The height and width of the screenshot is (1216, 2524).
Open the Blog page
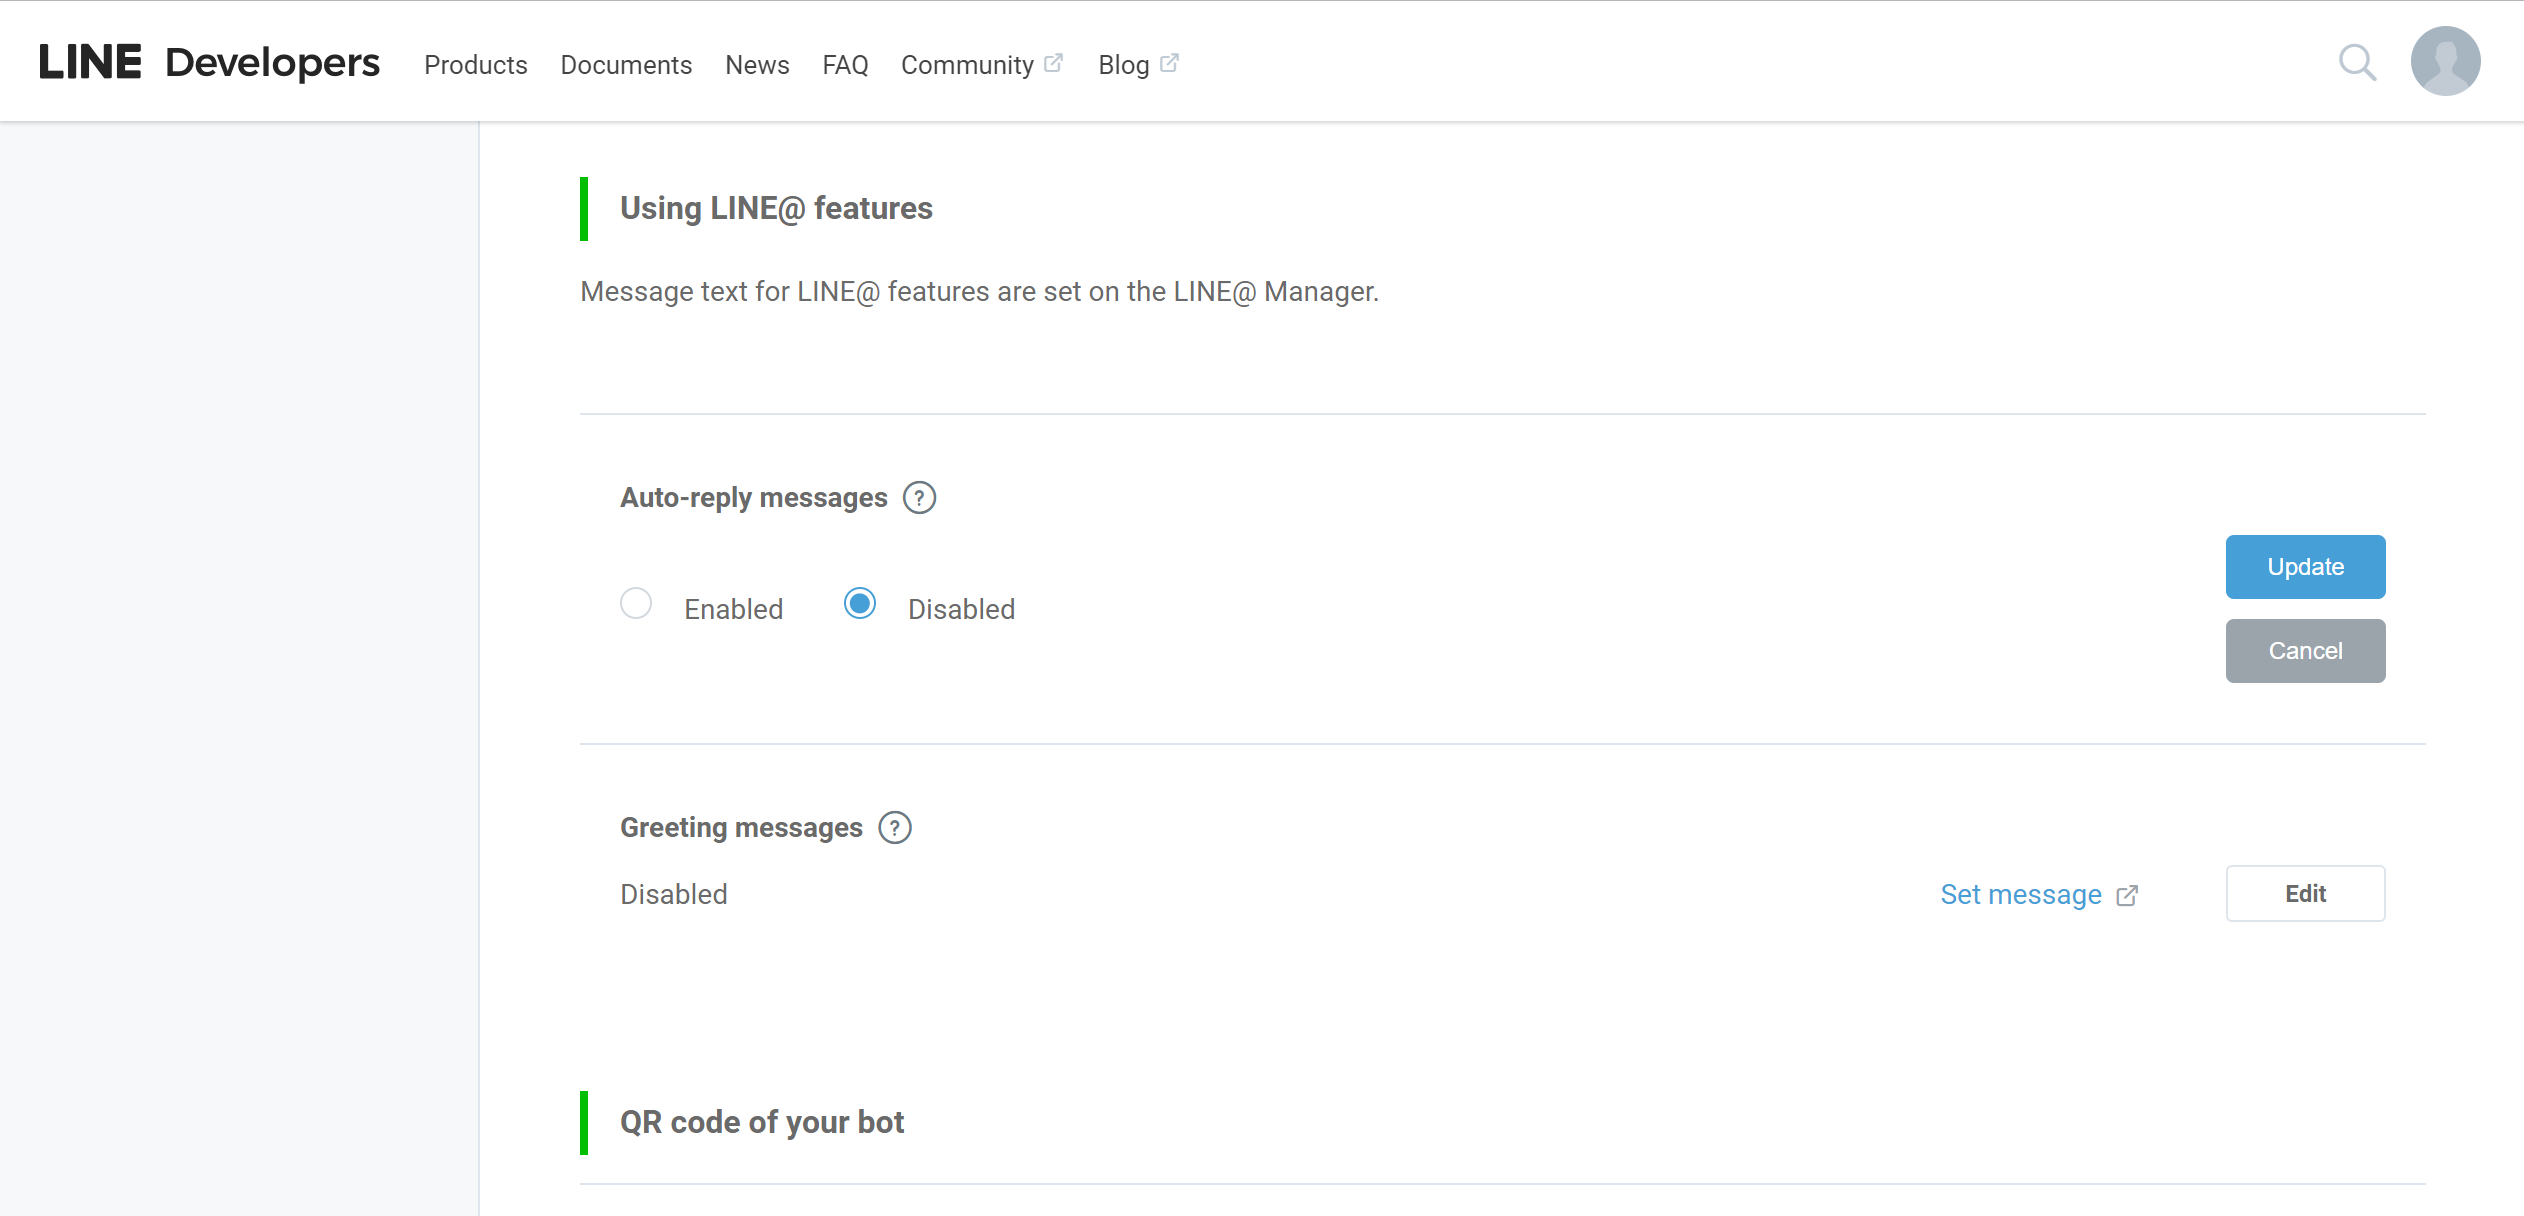pos(1124,64)
